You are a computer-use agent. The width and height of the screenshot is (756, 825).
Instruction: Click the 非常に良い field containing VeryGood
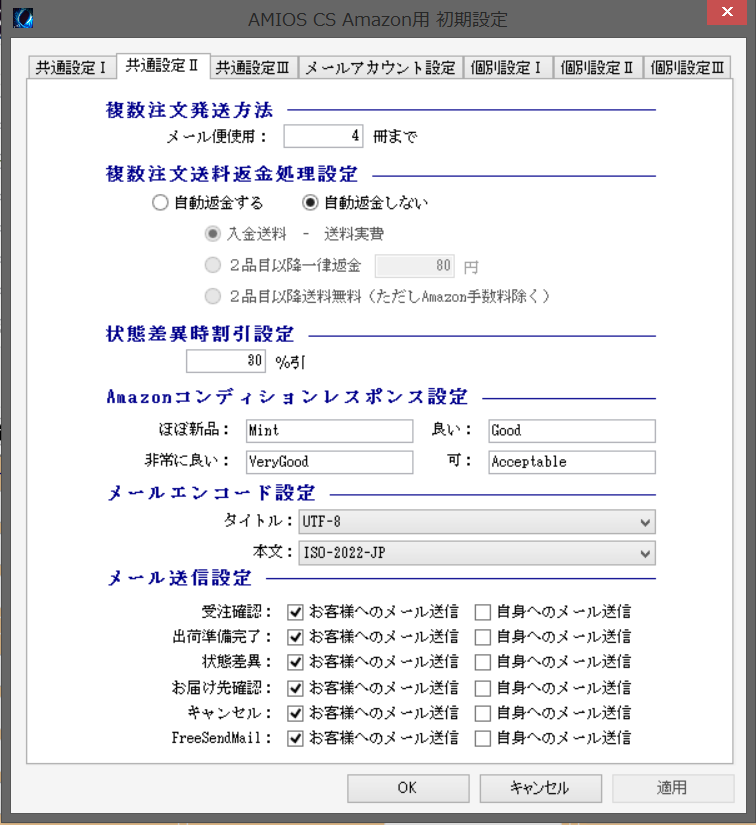click(329, 462)
